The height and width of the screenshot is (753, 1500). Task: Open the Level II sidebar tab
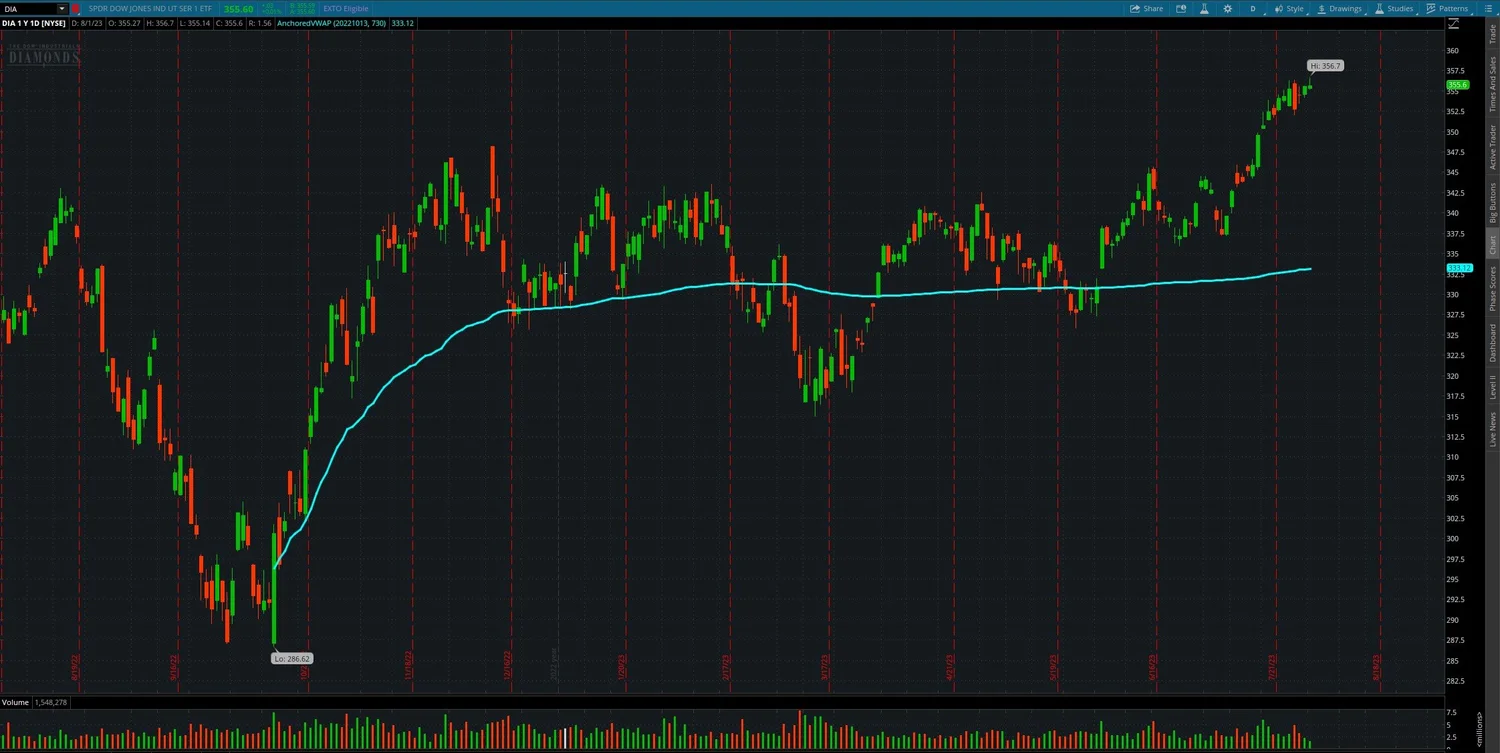pos(1492,387)
